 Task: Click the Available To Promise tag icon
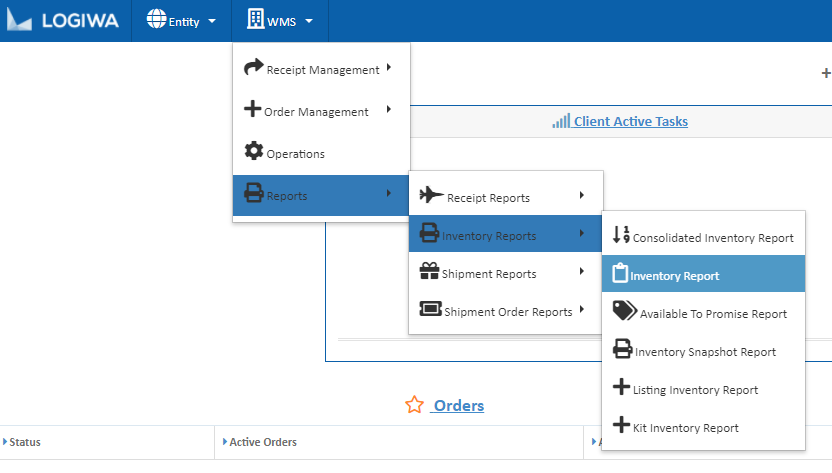click(624, 311)
